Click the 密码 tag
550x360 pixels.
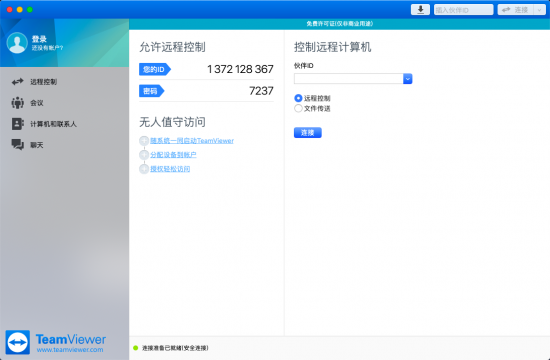[x=152, y=91]
